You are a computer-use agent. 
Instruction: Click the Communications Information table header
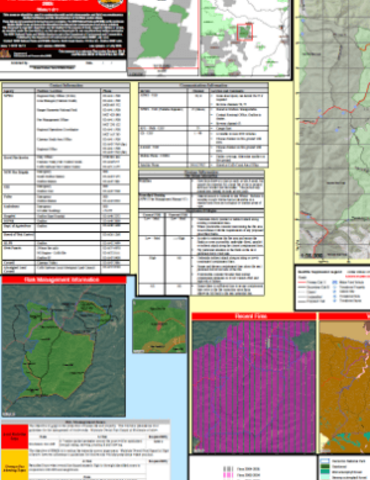point(203,85)
